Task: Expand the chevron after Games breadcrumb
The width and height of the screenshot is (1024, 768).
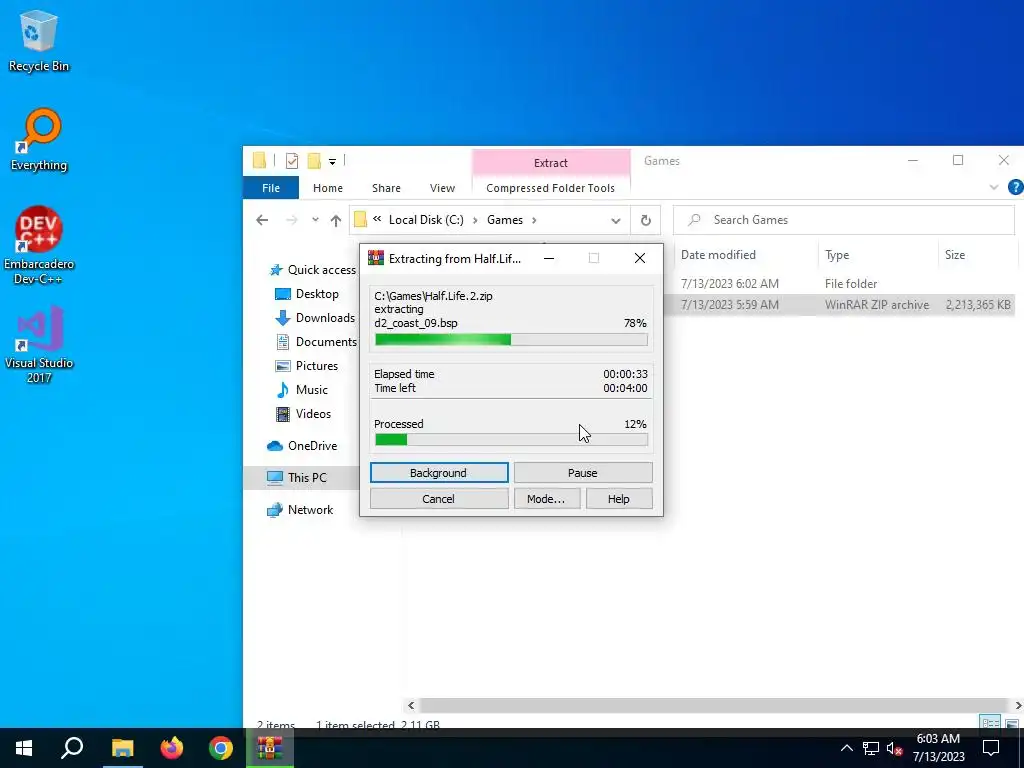Action: pyautogui.click(x=534, y=220)
